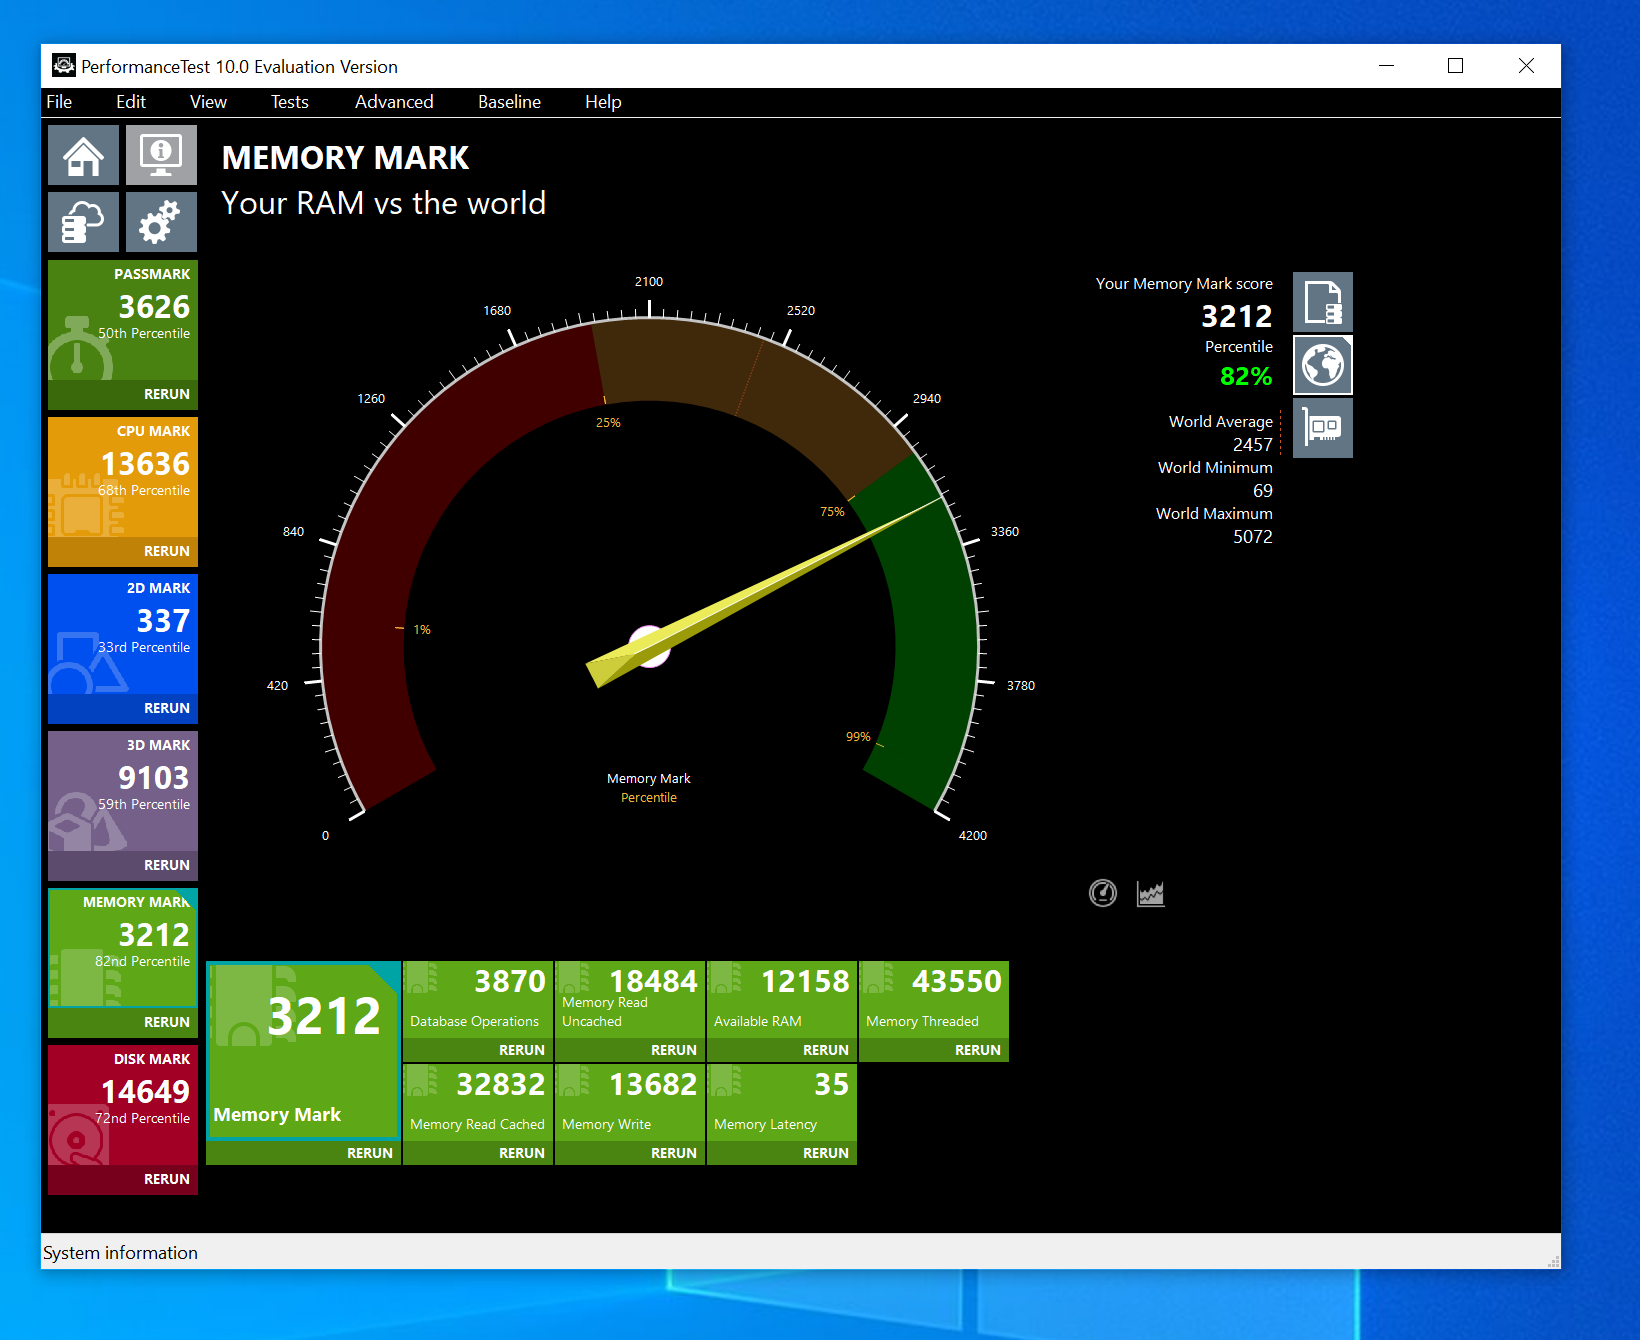The width and height of the screenshot is (1640, 1340).
Task: Click the Available RAM 12158 tile
Action: tap(782, 999)
